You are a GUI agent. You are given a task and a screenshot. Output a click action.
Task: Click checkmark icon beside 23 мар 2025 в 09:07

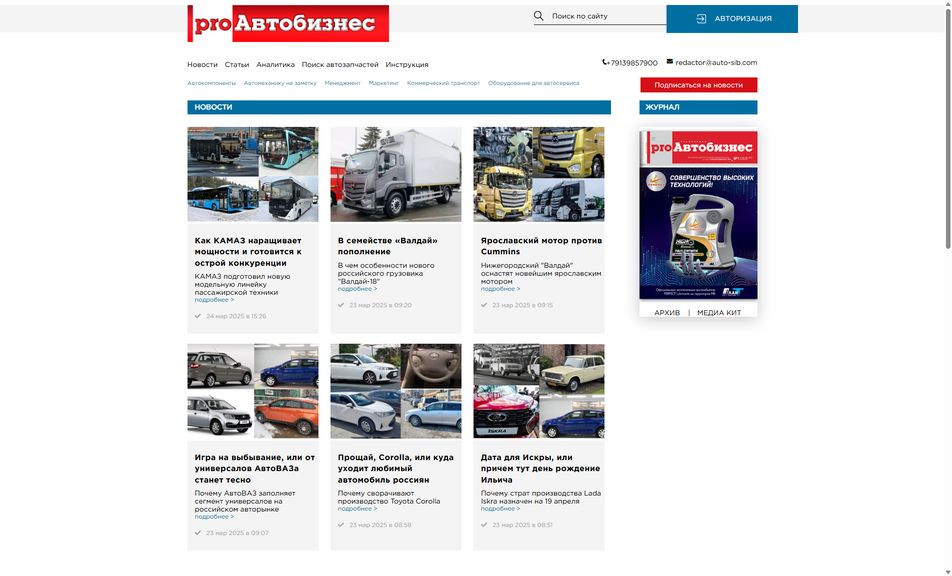pyautogui.click(x=198, y=532)
